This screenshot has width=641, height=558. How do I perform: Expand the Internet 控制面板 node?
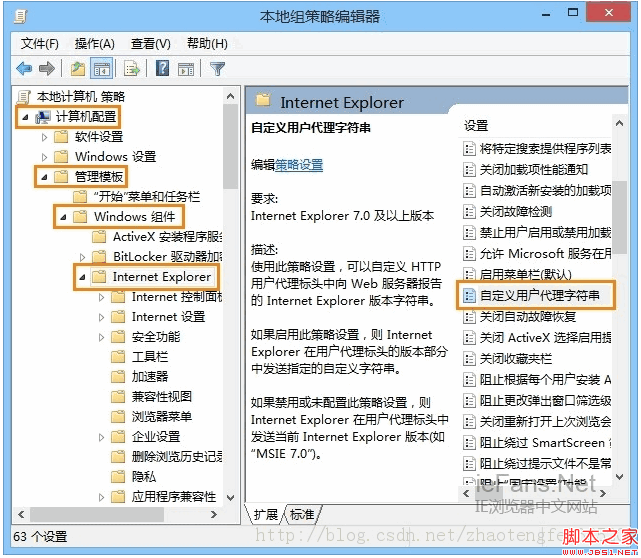pyautogui.click(x=101, y=297)
